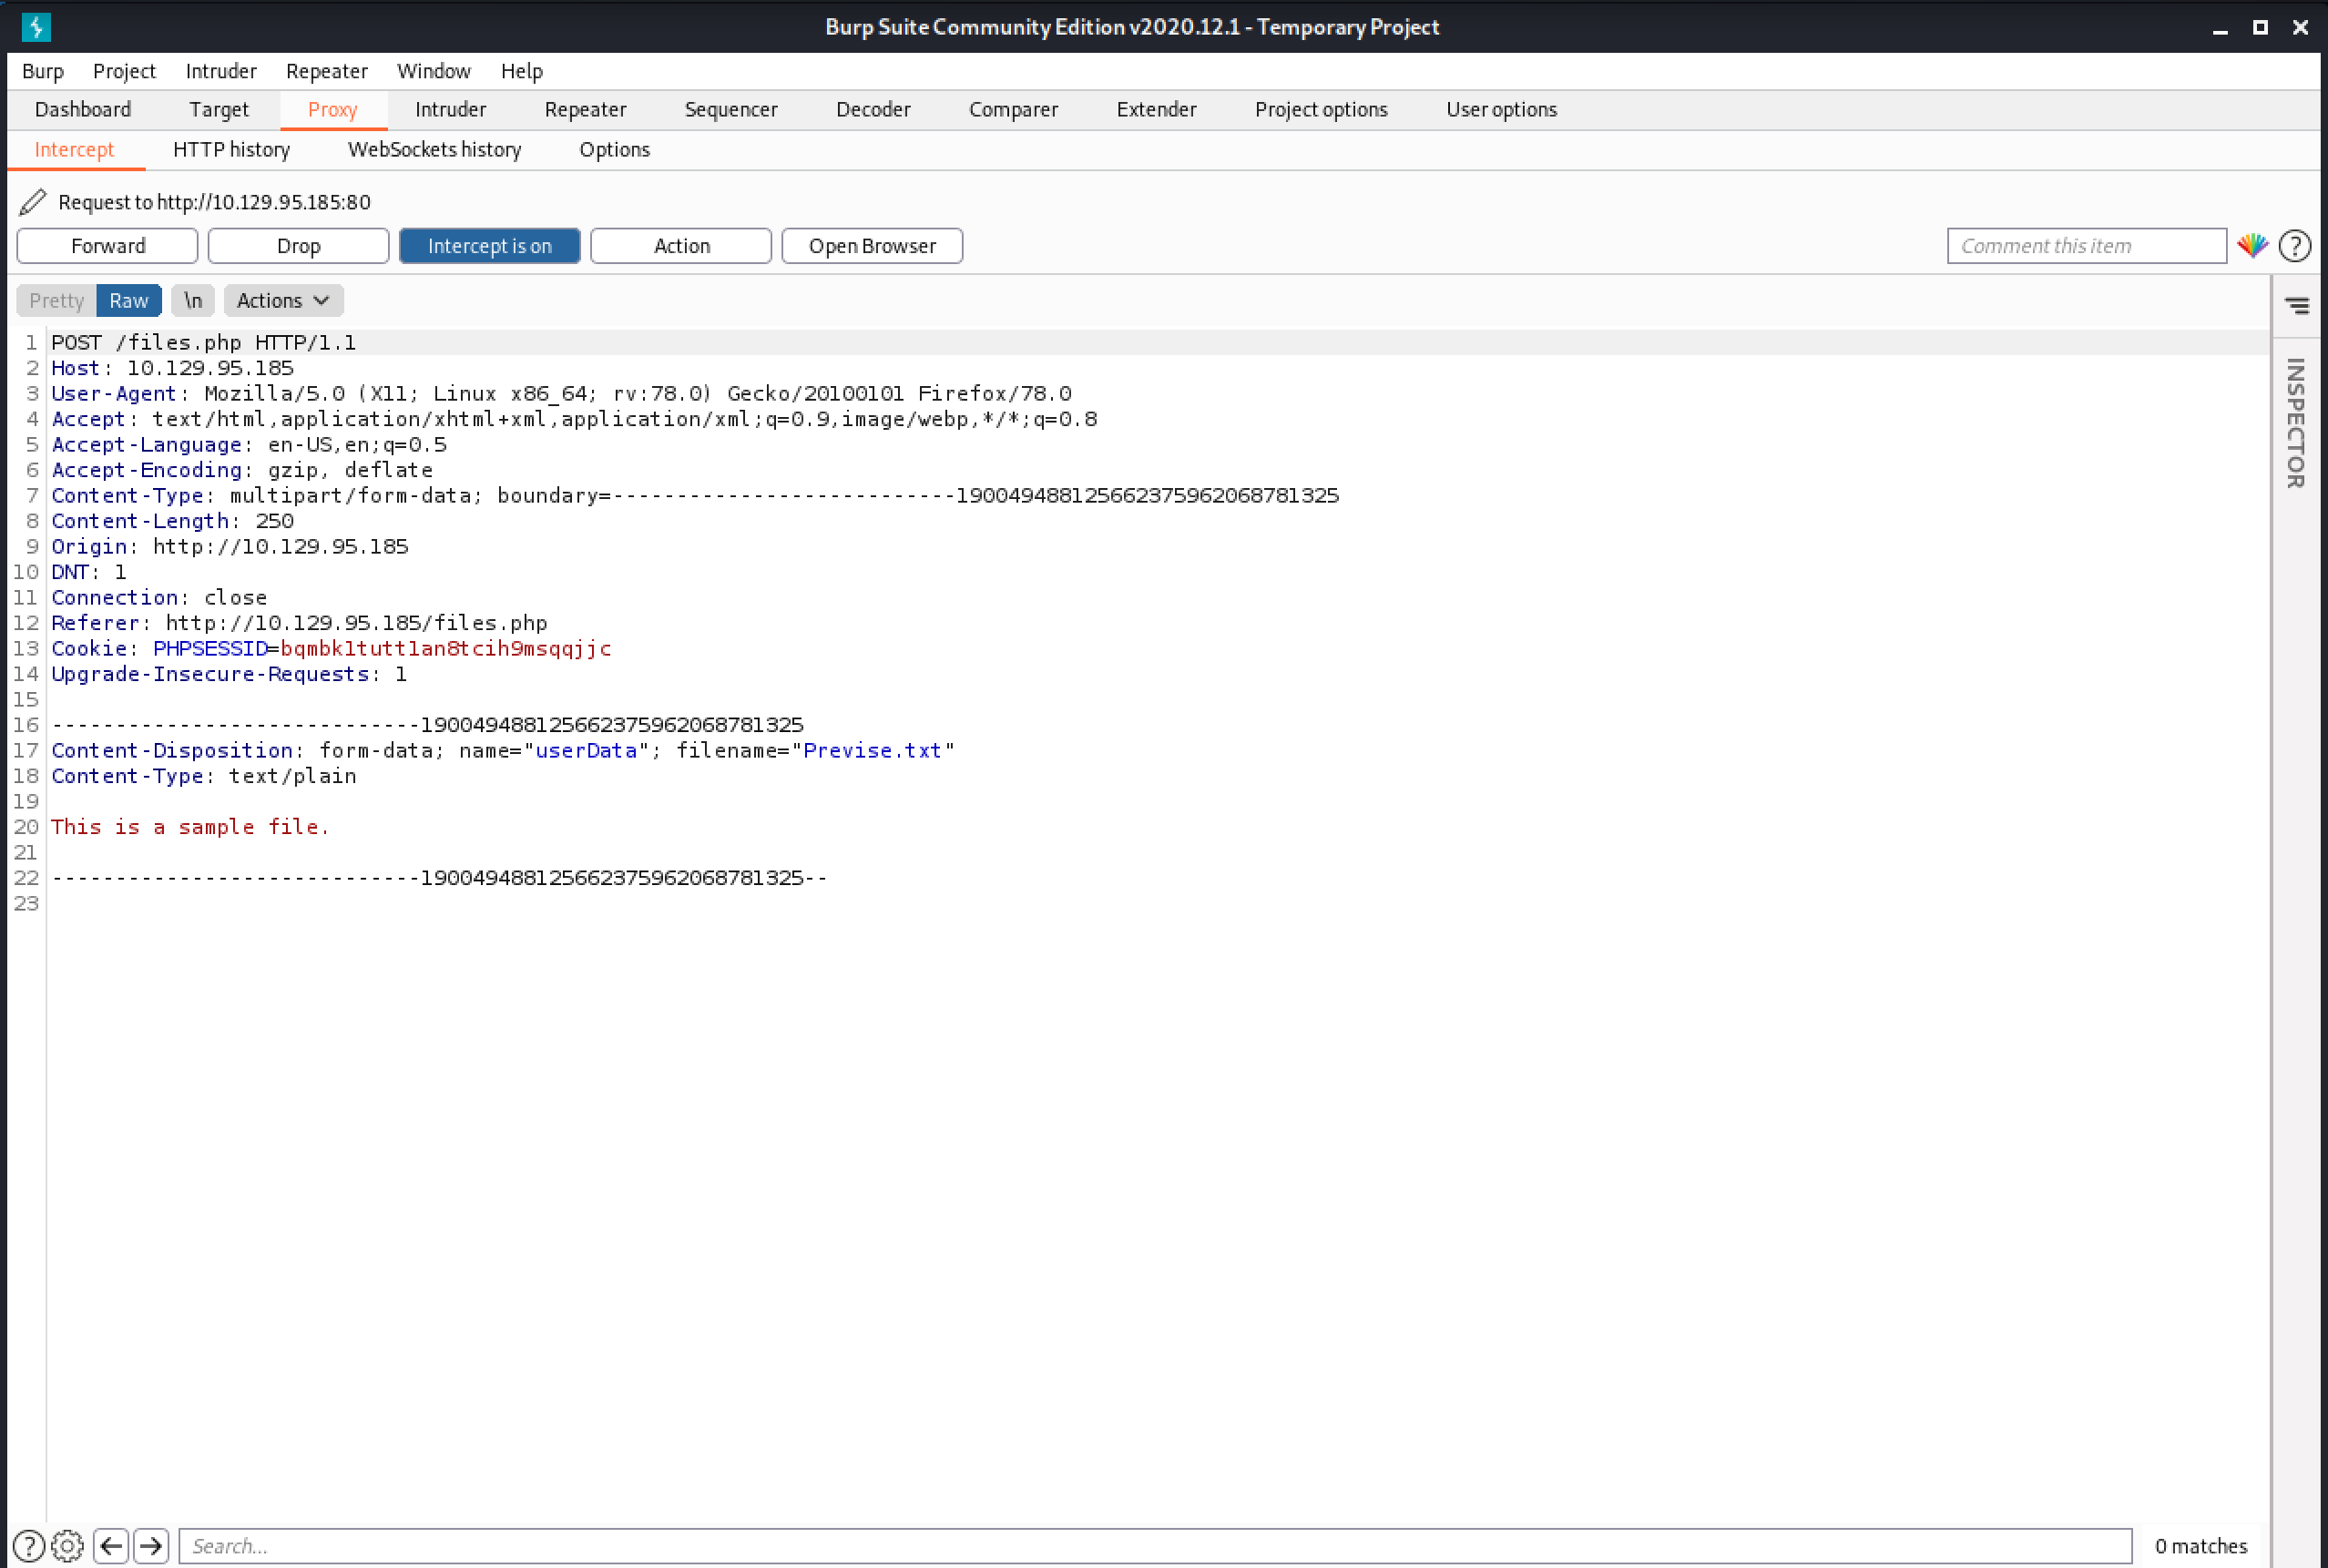Image resolution: width=2328 pixels, height=1568 pixels.
Task: Switch to the Dashboard tab
Action: click(83, 109)
